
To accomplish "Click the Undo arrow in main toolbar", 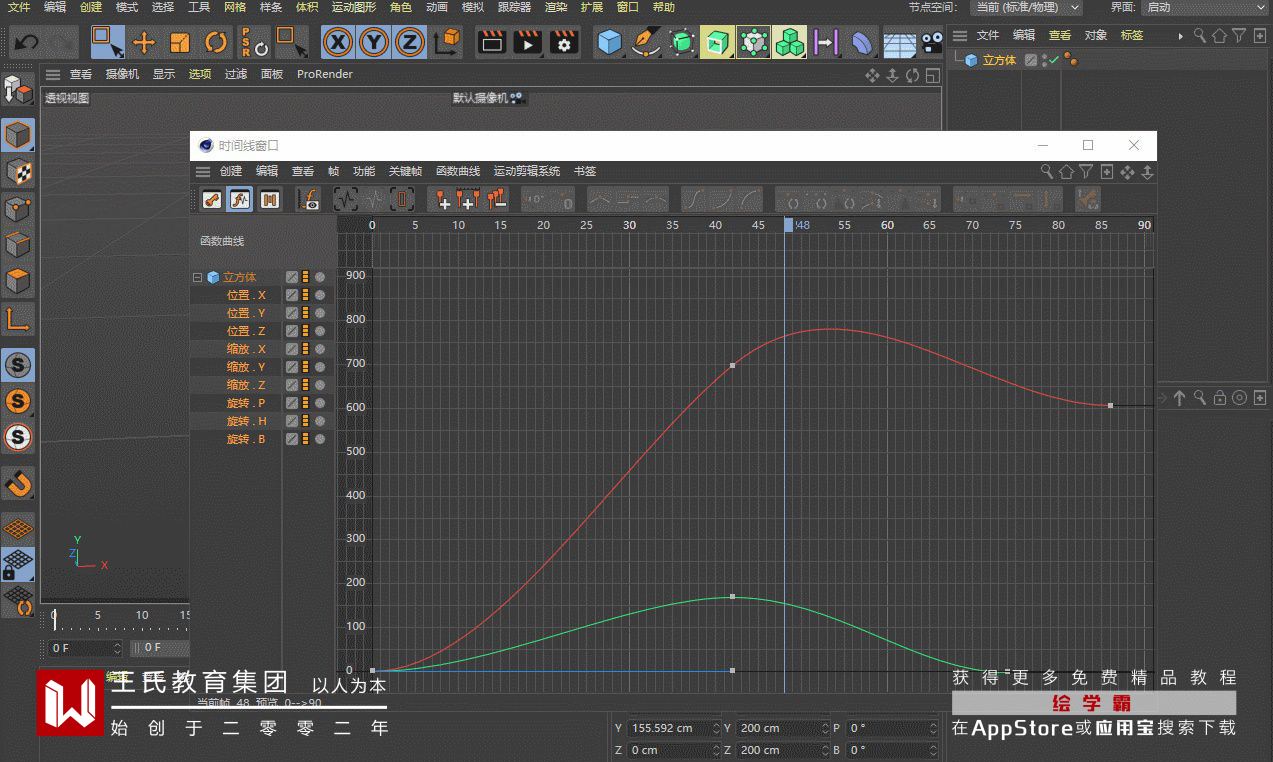I will pos(26,43).
